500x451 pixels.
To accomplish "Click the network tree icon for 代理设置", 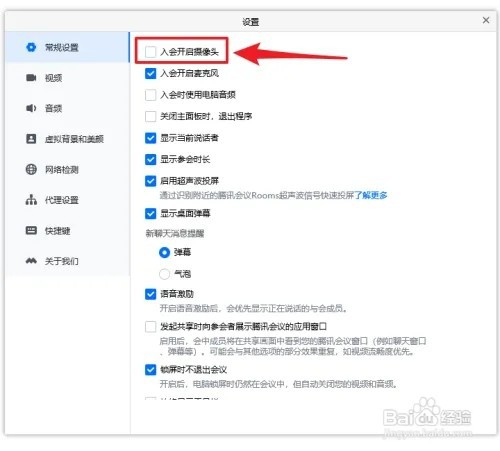I will coord(31,200).
